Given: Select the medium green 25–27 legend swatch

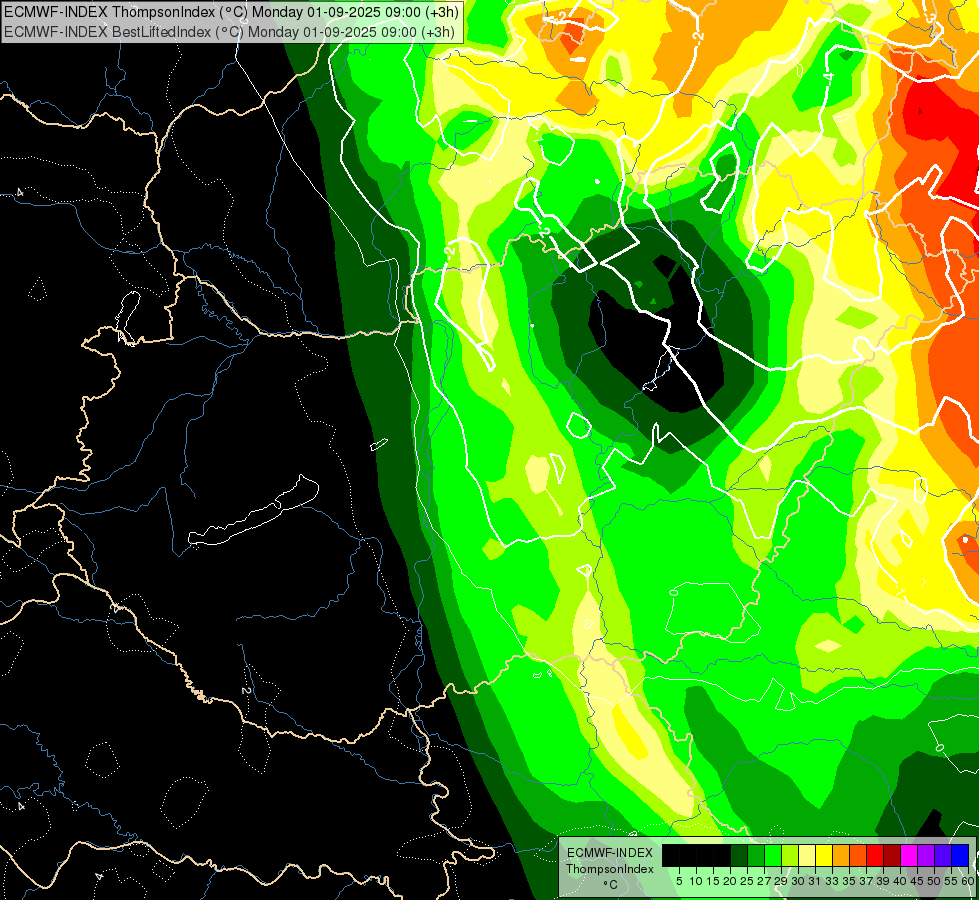Looking at the screenshot, I should click(756, 855).
